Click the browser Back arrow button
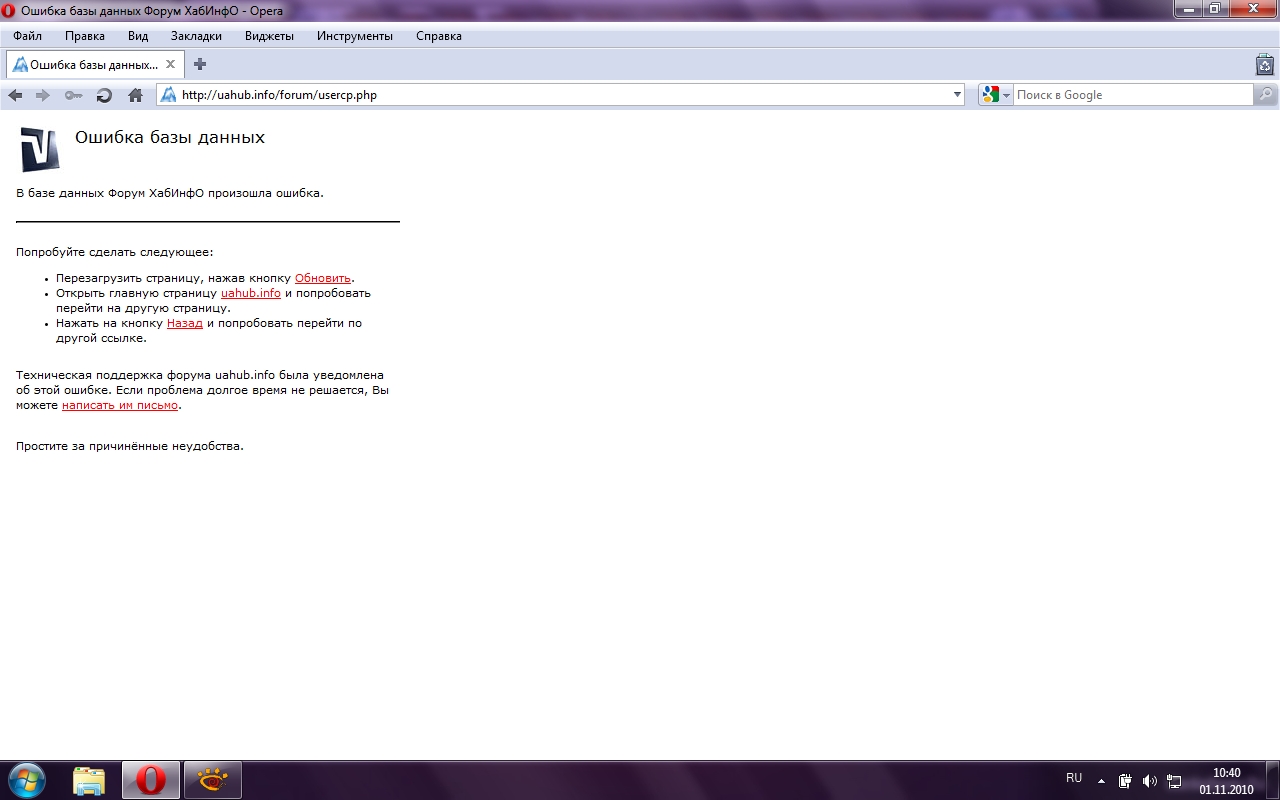The image size is (1280, 800). (x=15, y=95)
